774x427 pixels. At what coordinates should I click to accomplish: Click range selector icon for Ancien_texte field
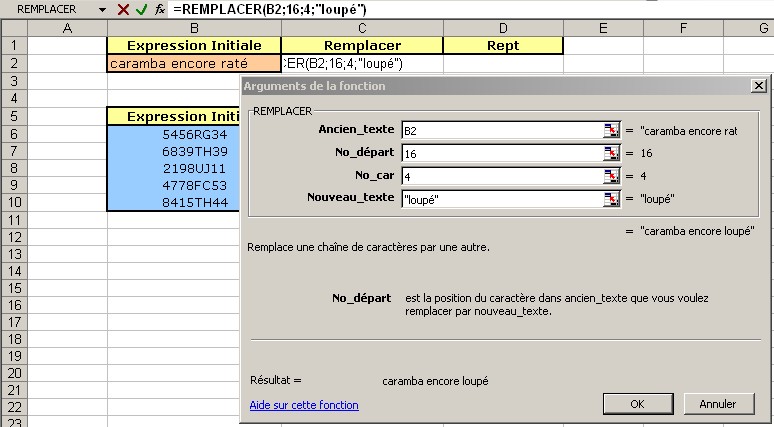611,131
